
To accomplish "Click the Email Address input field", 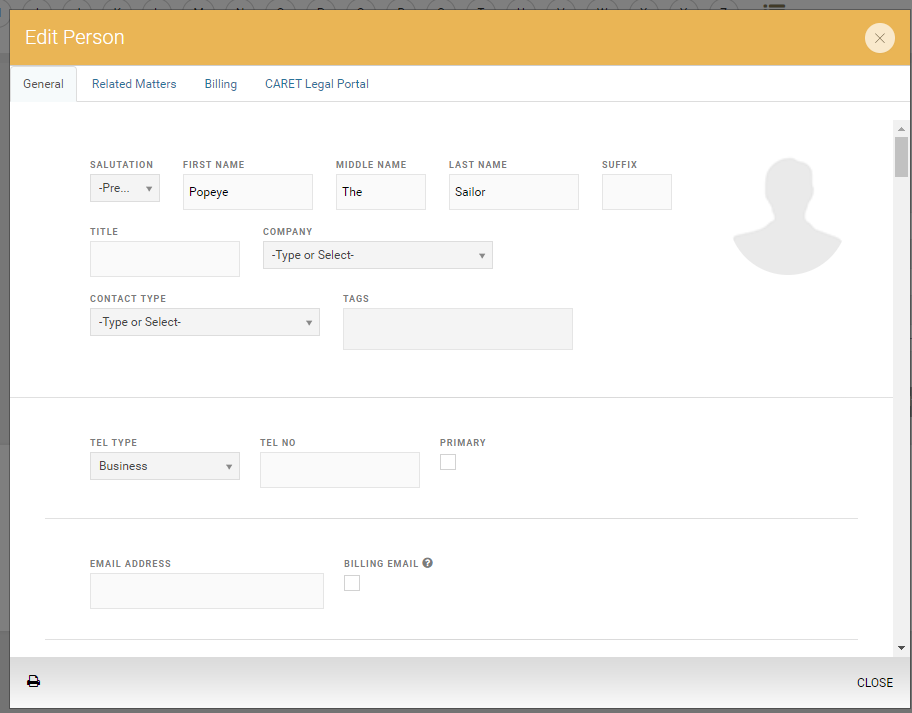I will click(x=206, y=591).
